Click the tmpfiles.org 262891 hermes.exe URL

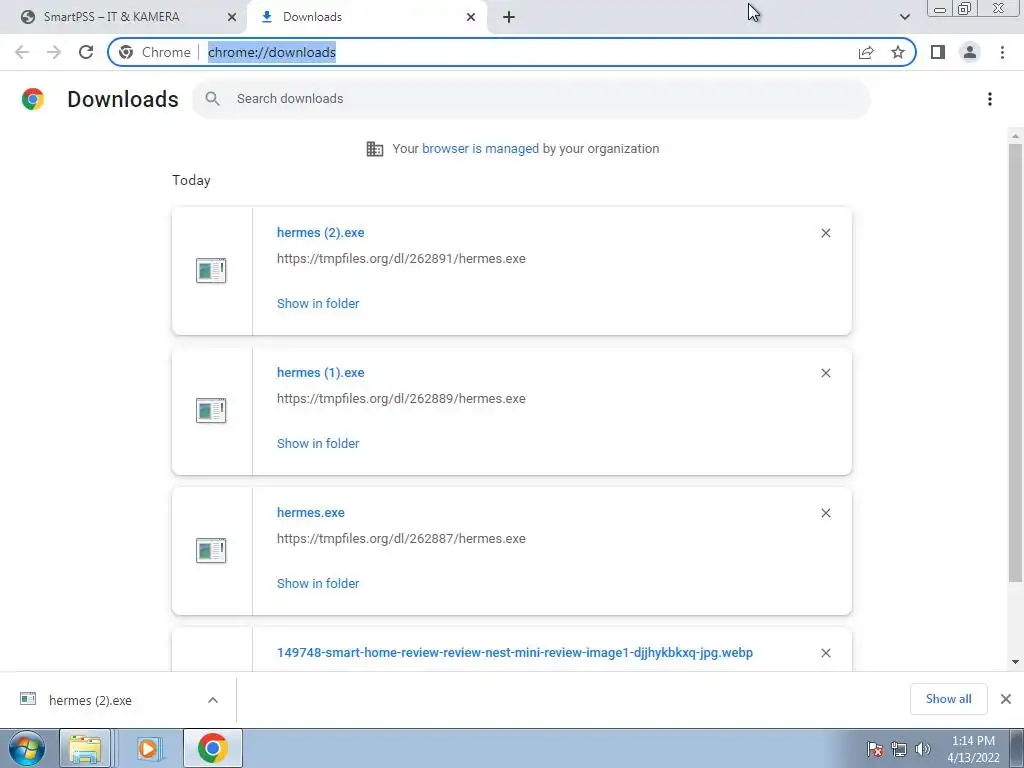tap(401, 259)
